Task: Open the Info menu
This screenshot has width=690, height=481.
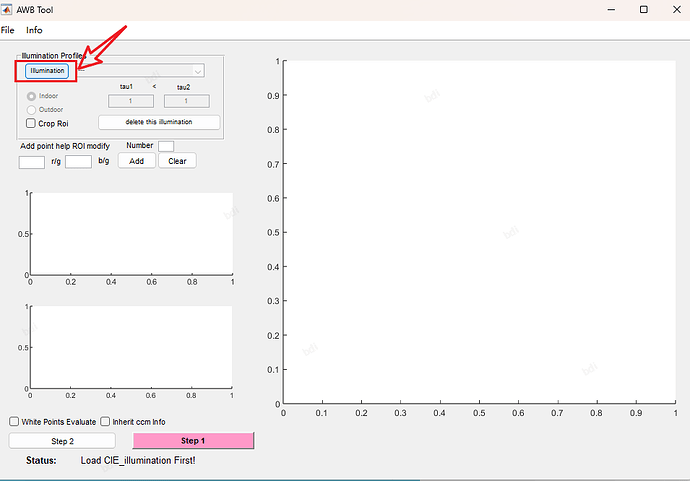Action: pos(34,30)
